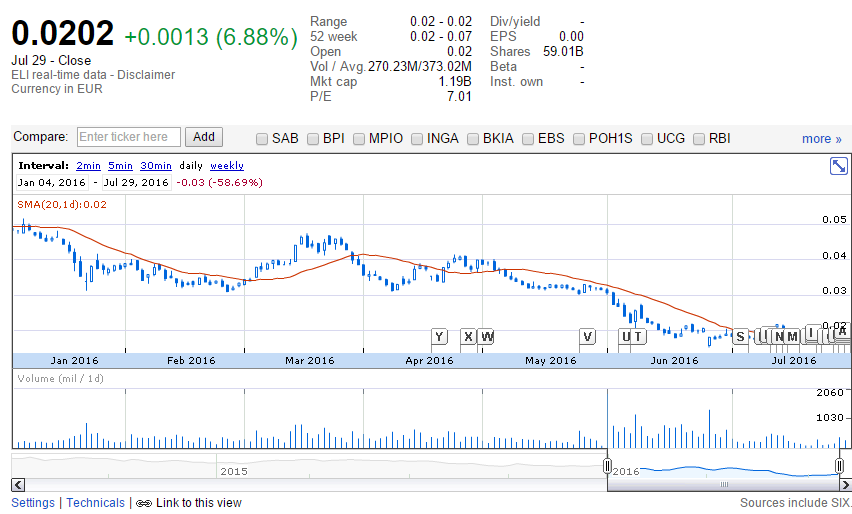Switch interval to 2min
The height and width of the screenshot is (514, 852).
[x=88, y=166]
